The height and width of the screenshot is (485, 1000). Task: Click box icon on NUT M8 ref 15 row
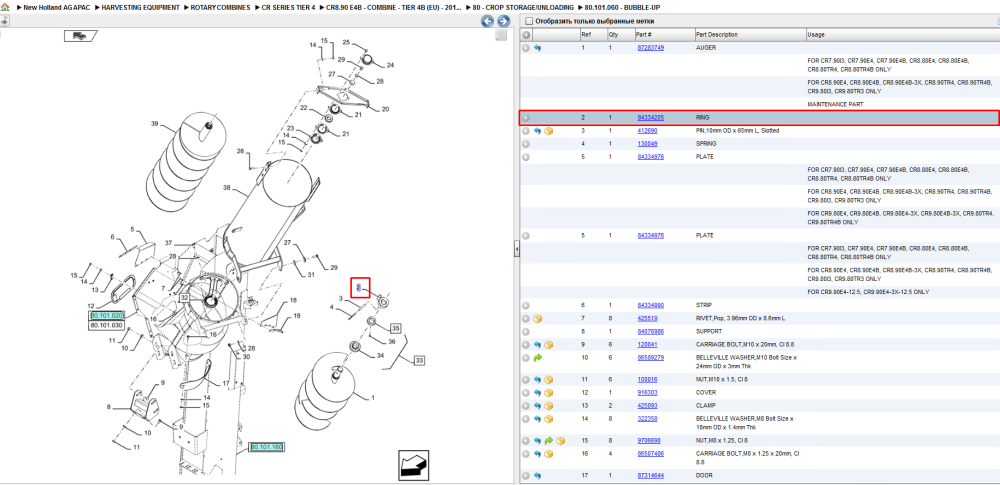point(560,440)
